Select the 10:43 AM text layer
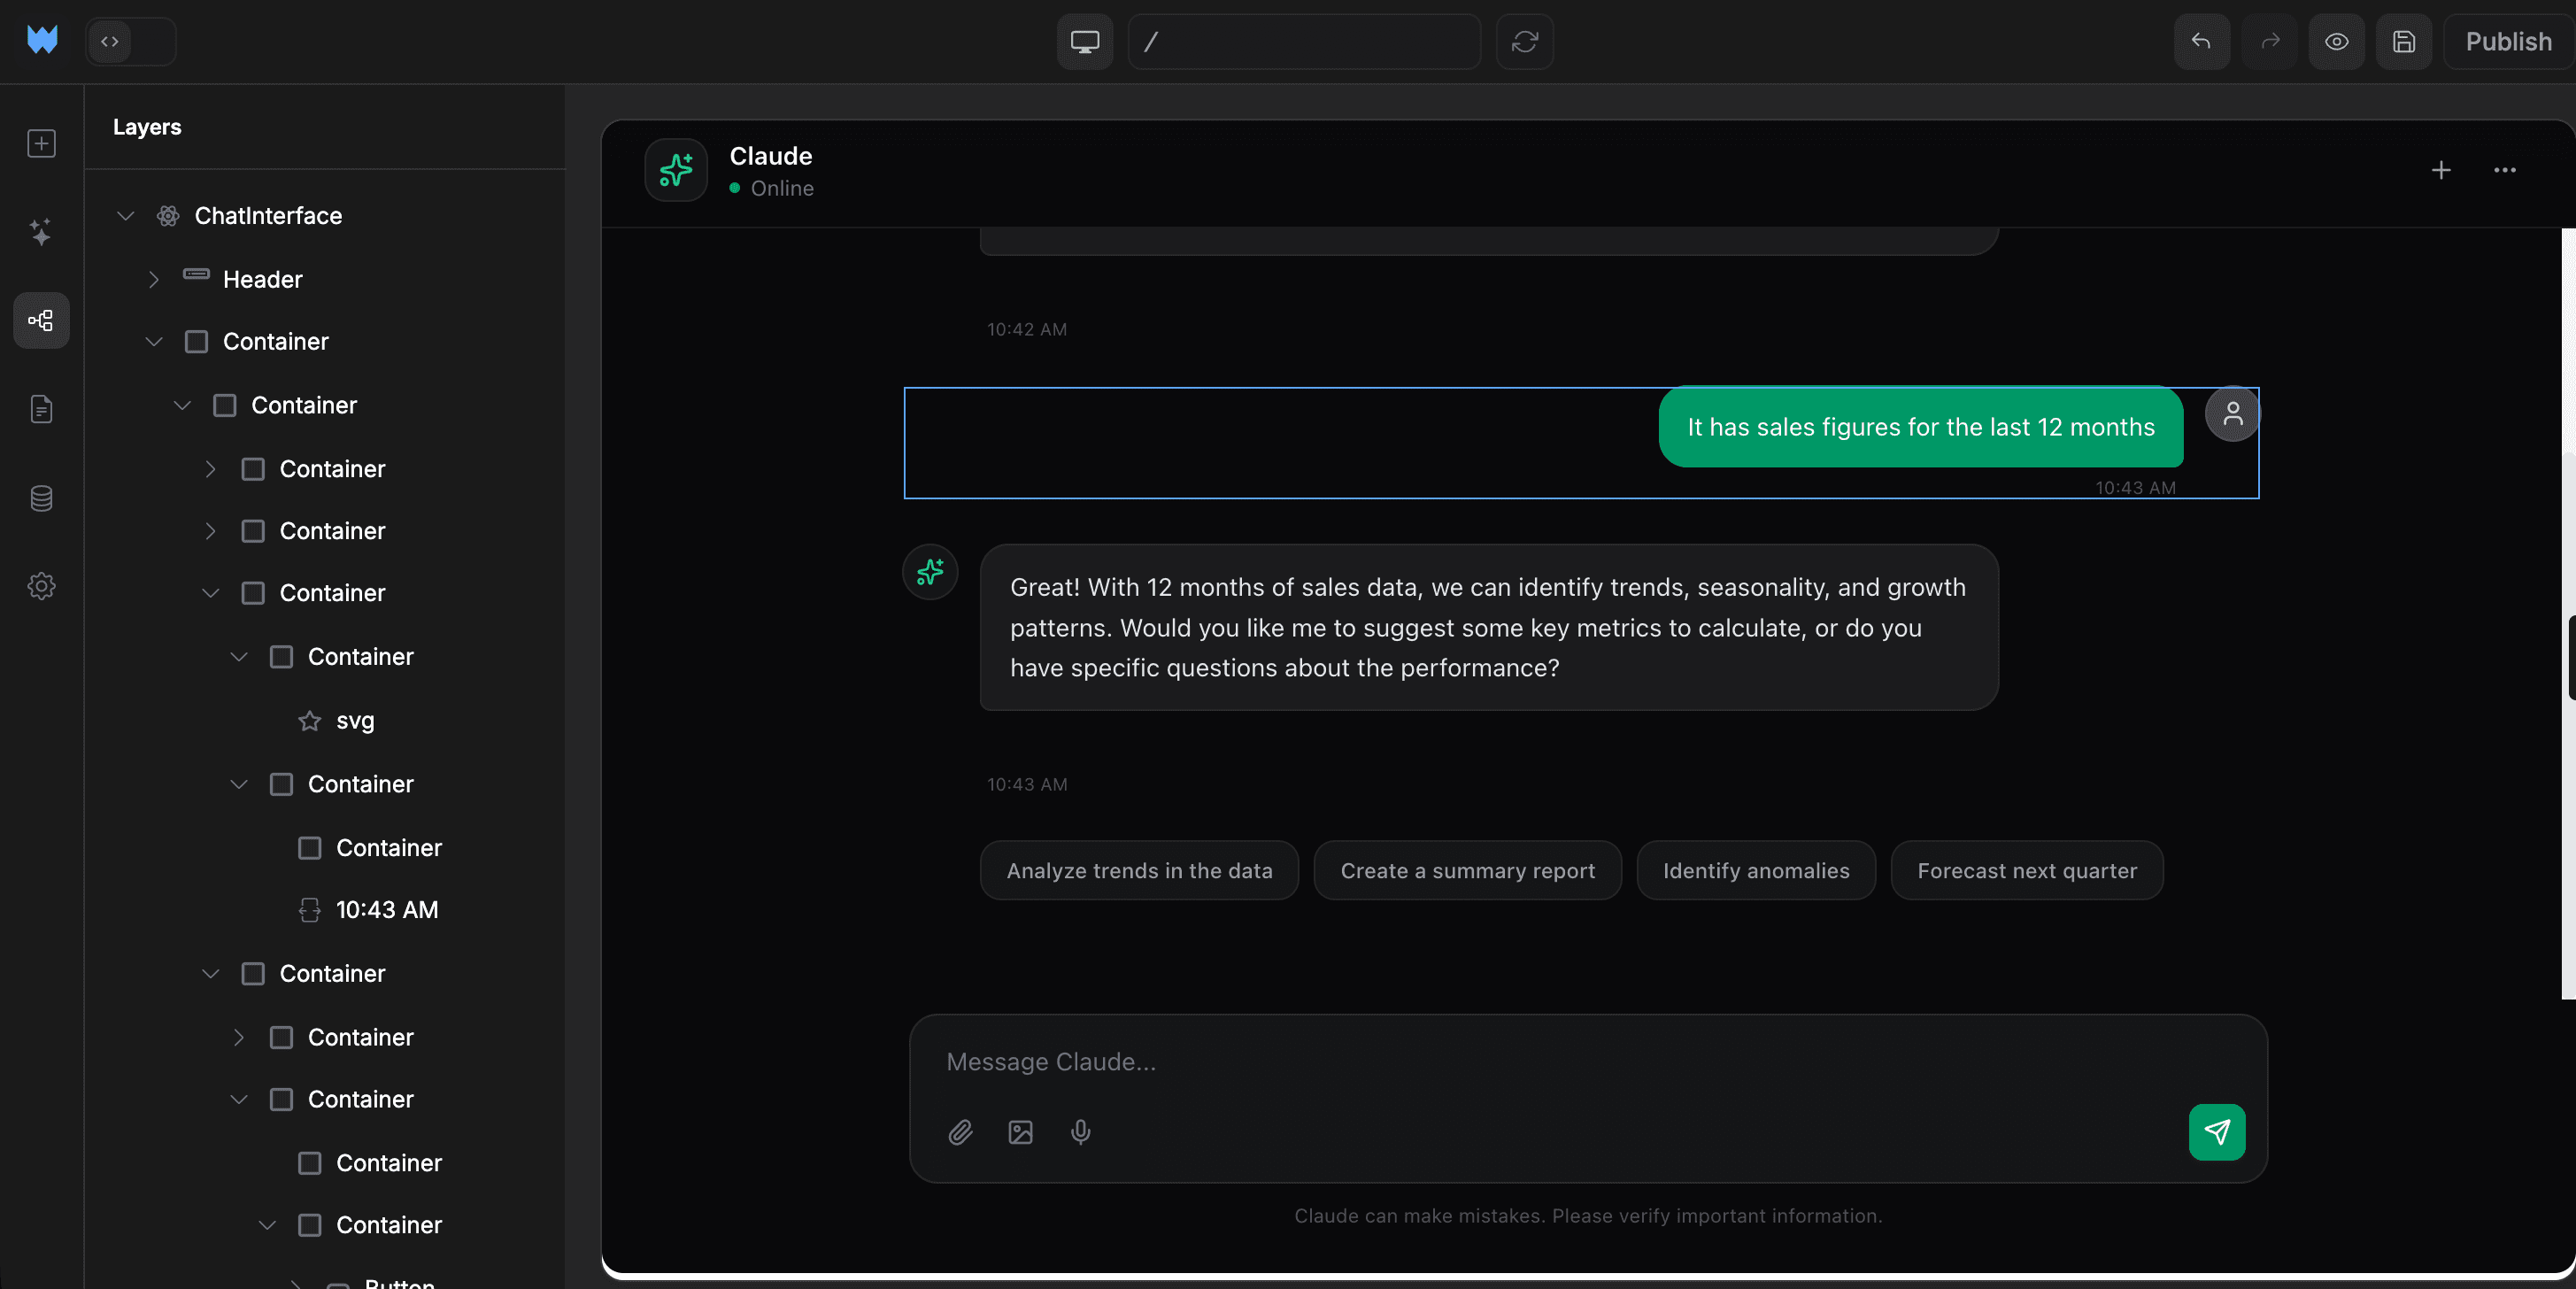Screen dimensions: 2576x1289 tap(325, 910)
